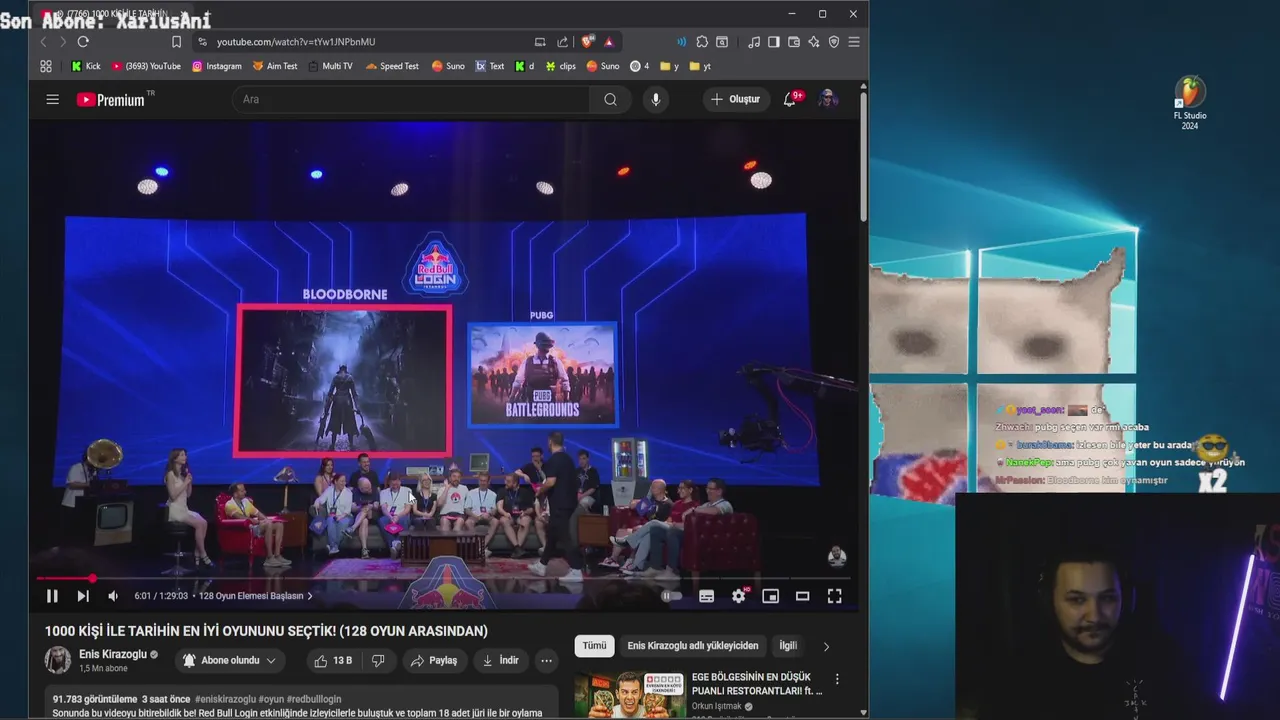The height and width of the screenshot is (720, 1280).
Task: Open the Oluştur create button
Action: (735, 99)
